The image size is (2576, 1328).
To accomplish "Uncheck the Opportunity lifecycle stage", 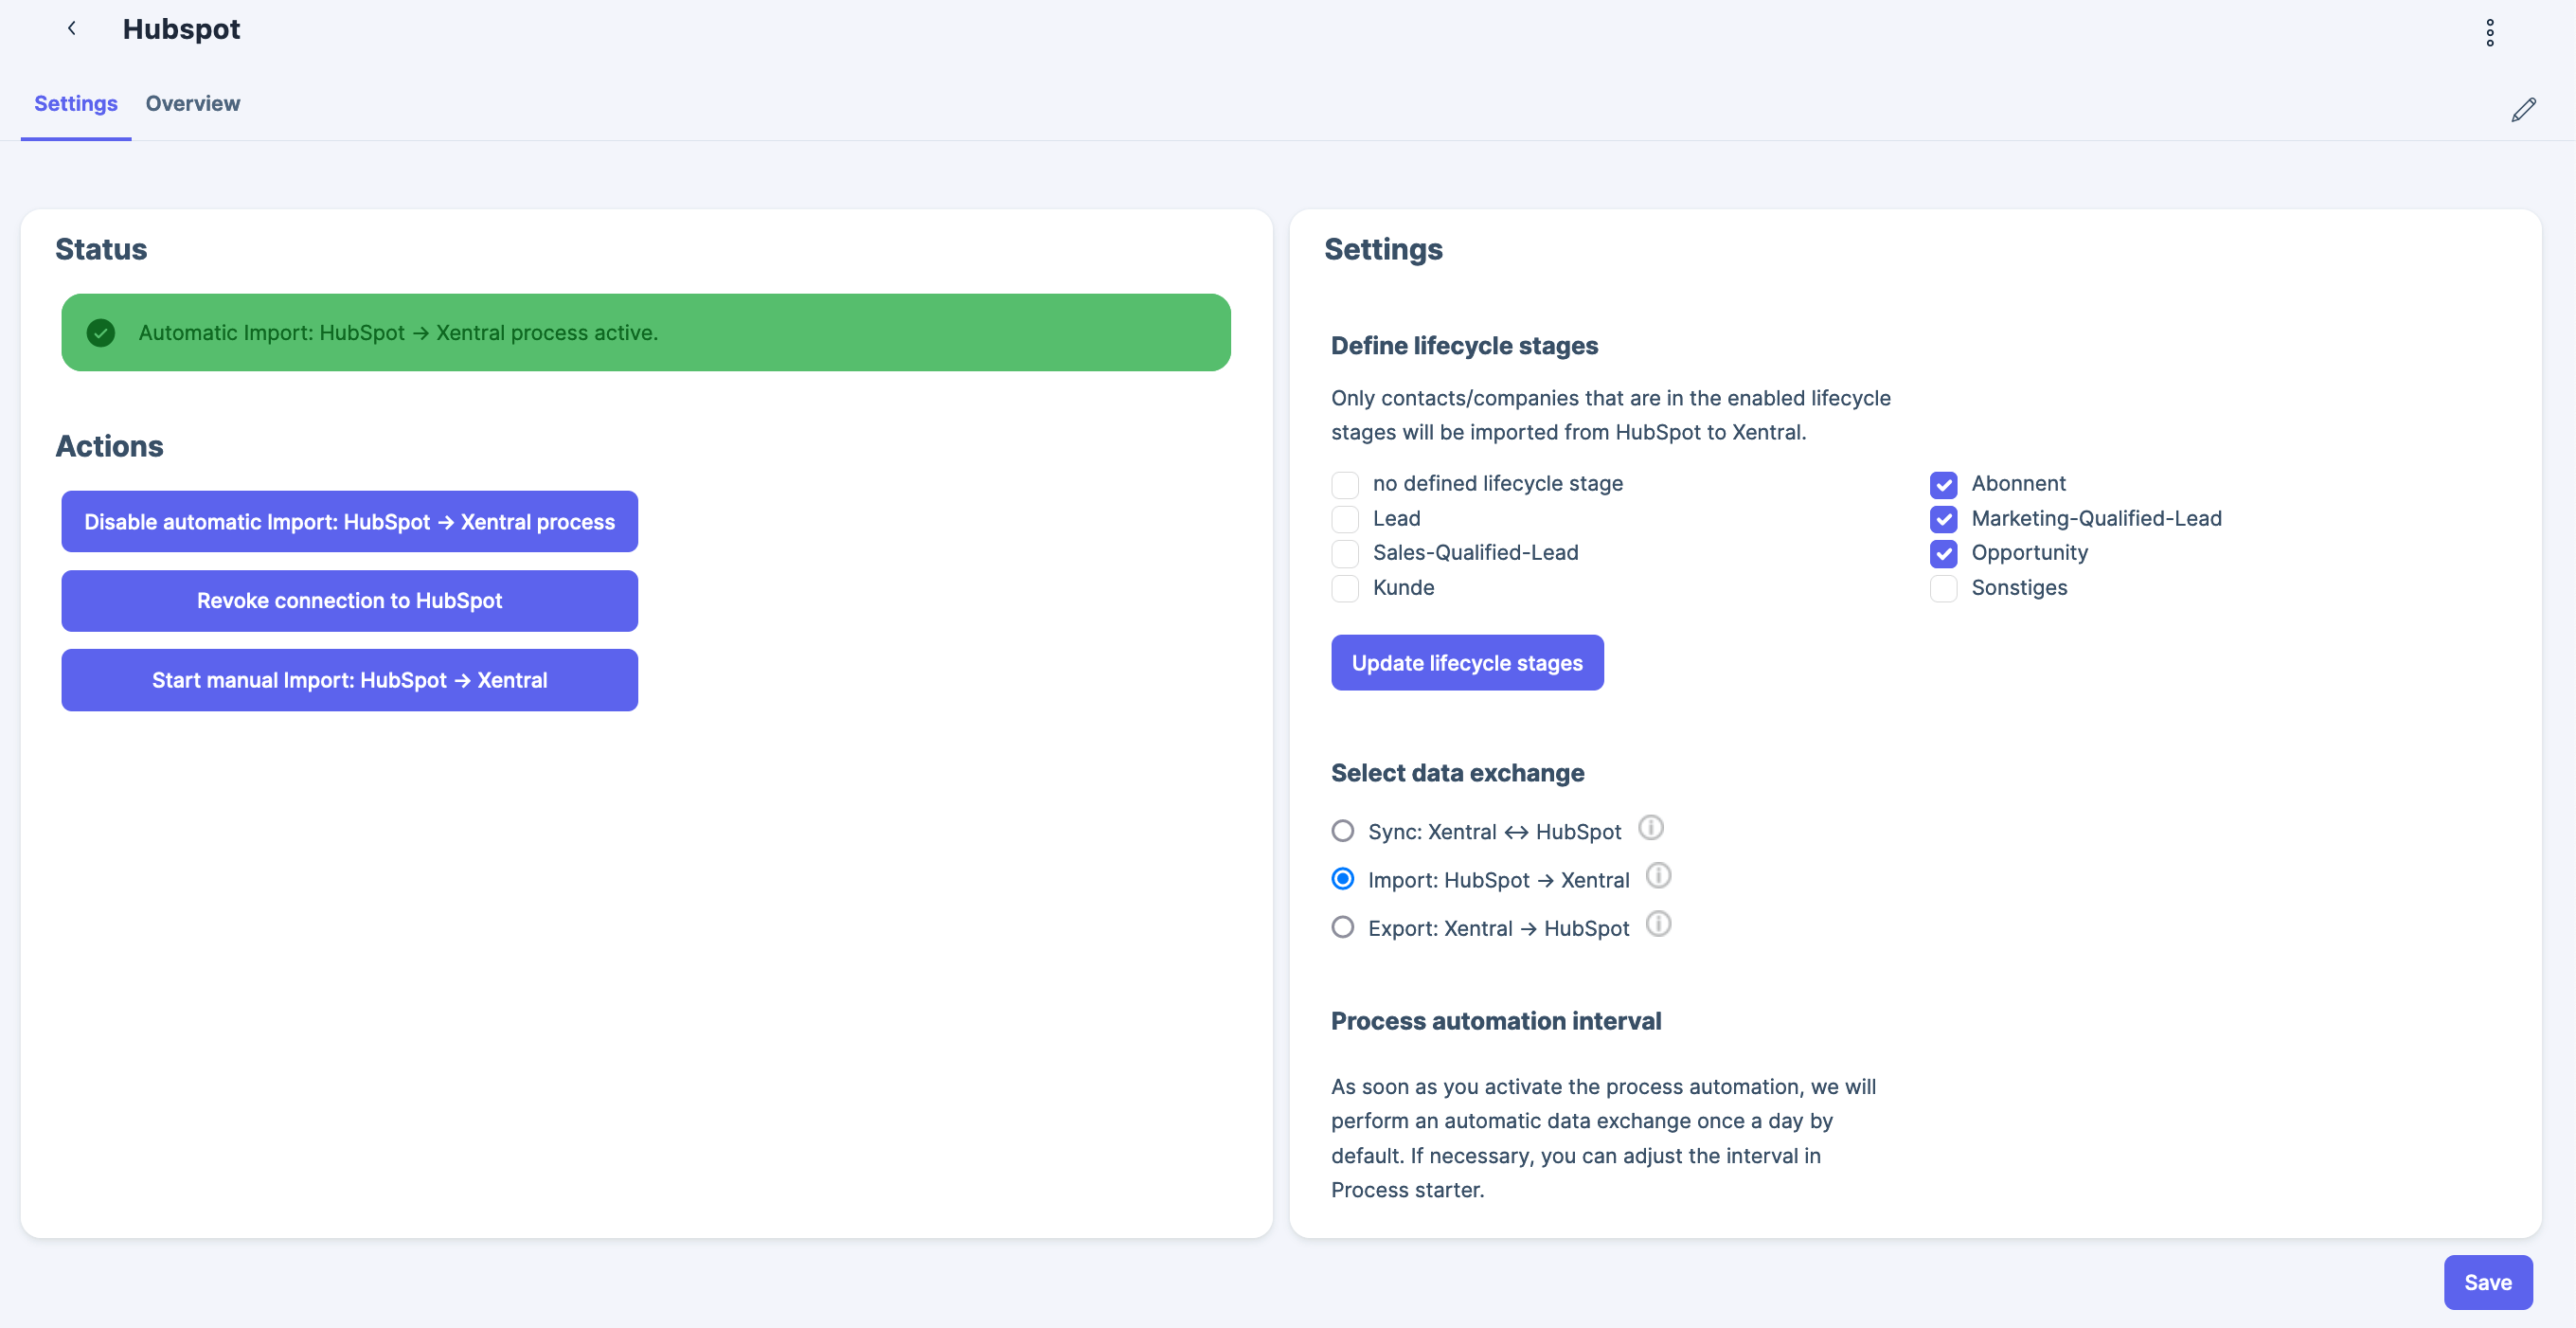I will 1943,553.
